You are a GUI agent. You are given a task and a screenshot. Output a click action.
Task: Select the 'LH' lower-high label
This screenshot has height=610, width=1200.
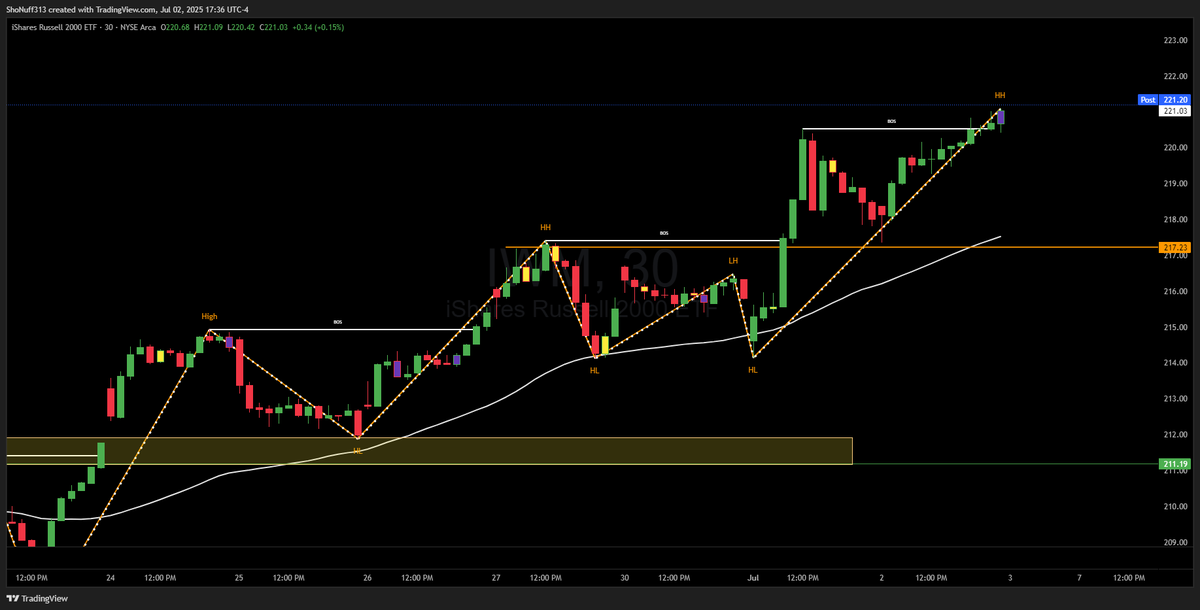[733, 261]
